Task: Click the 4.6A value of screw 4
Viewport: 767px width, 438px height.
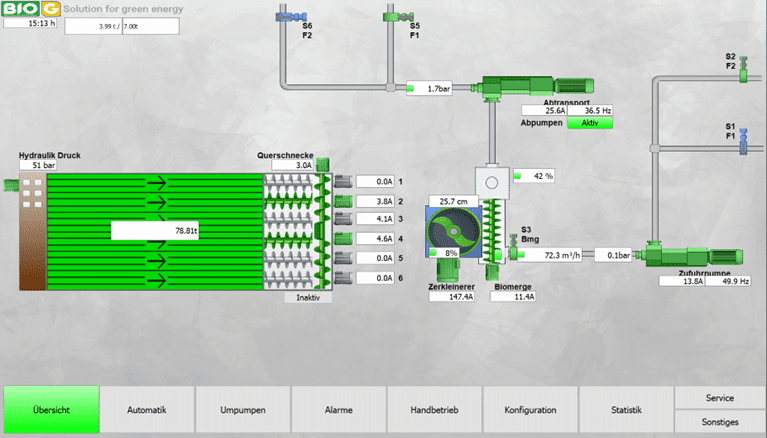Action: pos(375,239)
